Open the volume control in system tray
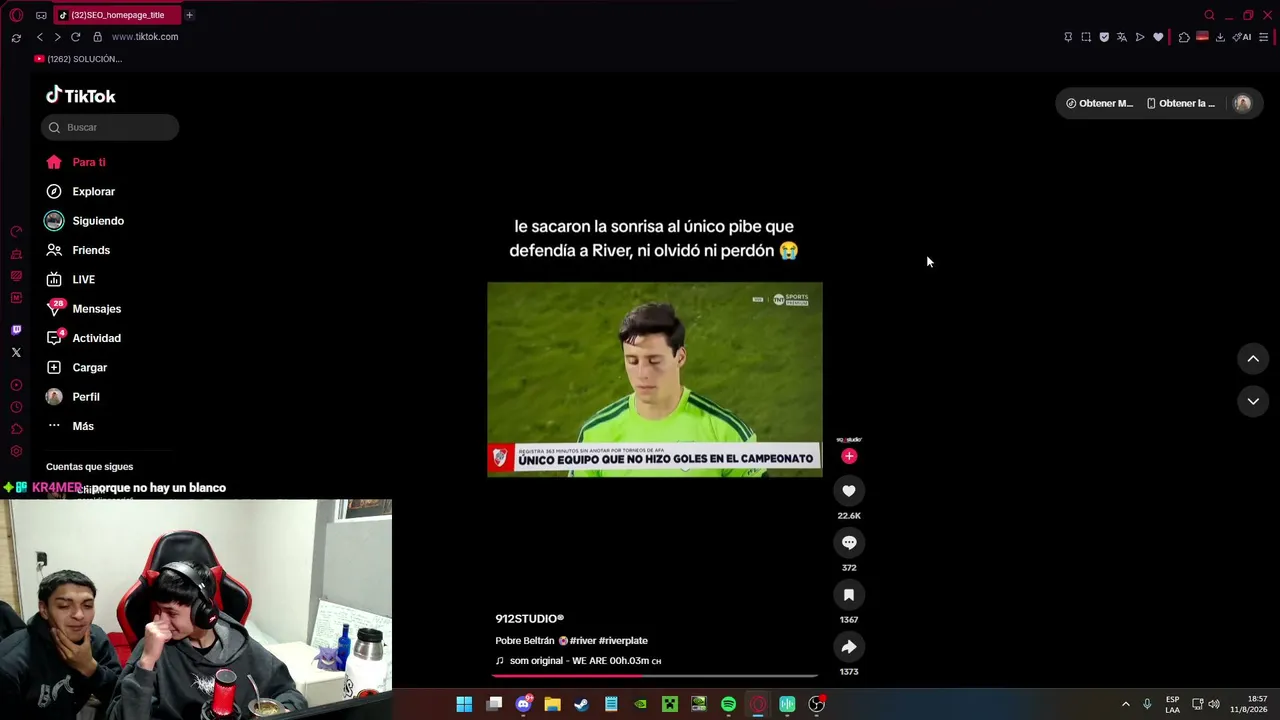The height and width of the screenshot is (720, 1280). (1214, 704)
